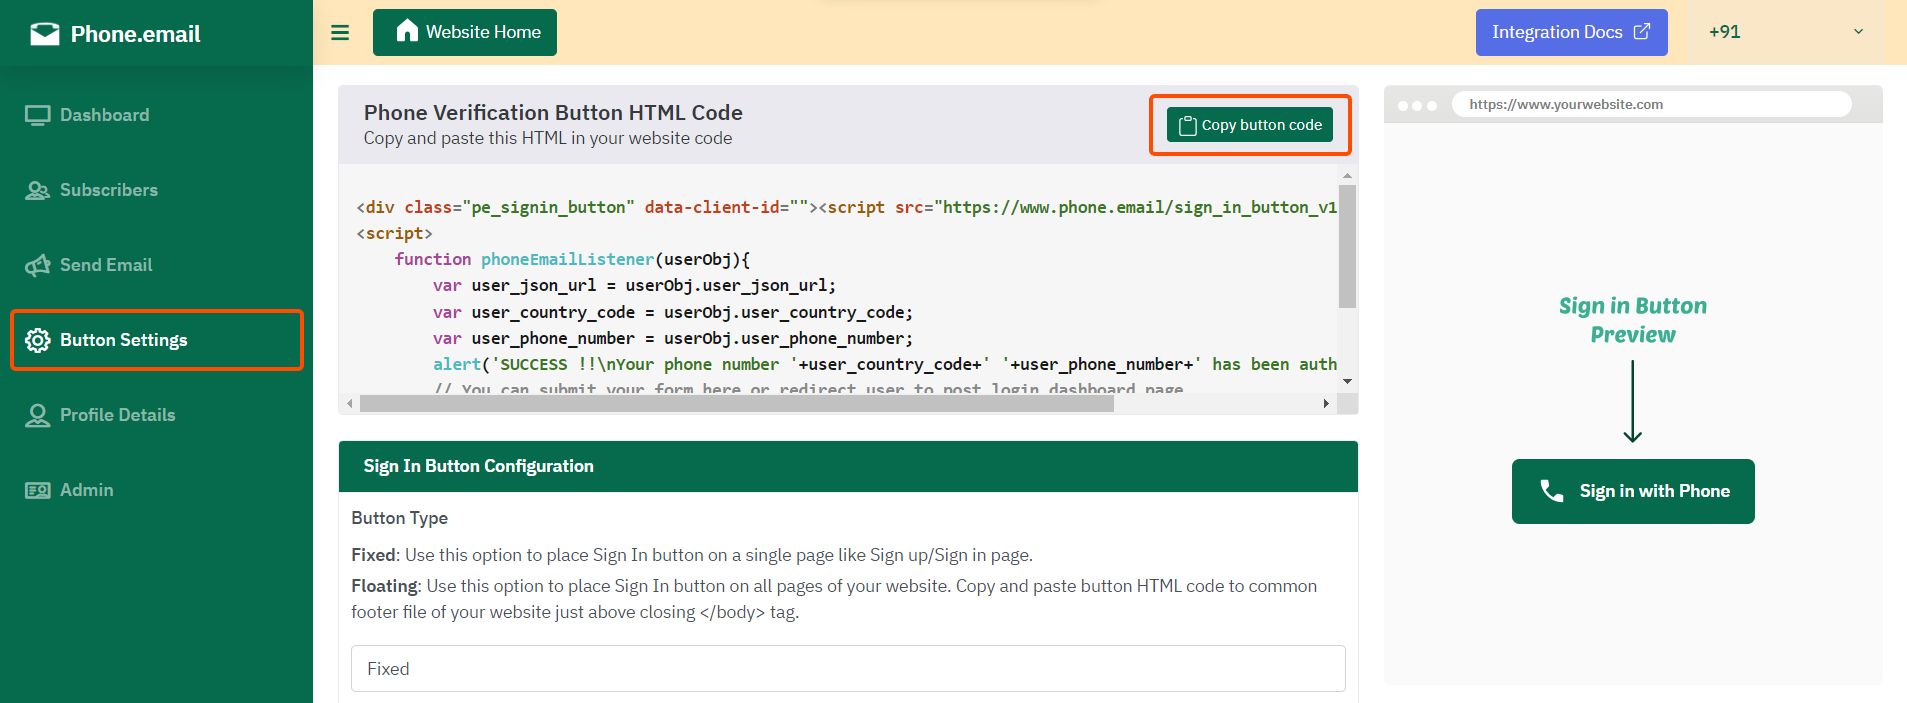The width and height of the screenshot is (1907, 703).
Task: Click the external link icon on Integration Docs
Action: pyautogui.click(x=1642, y=32)
